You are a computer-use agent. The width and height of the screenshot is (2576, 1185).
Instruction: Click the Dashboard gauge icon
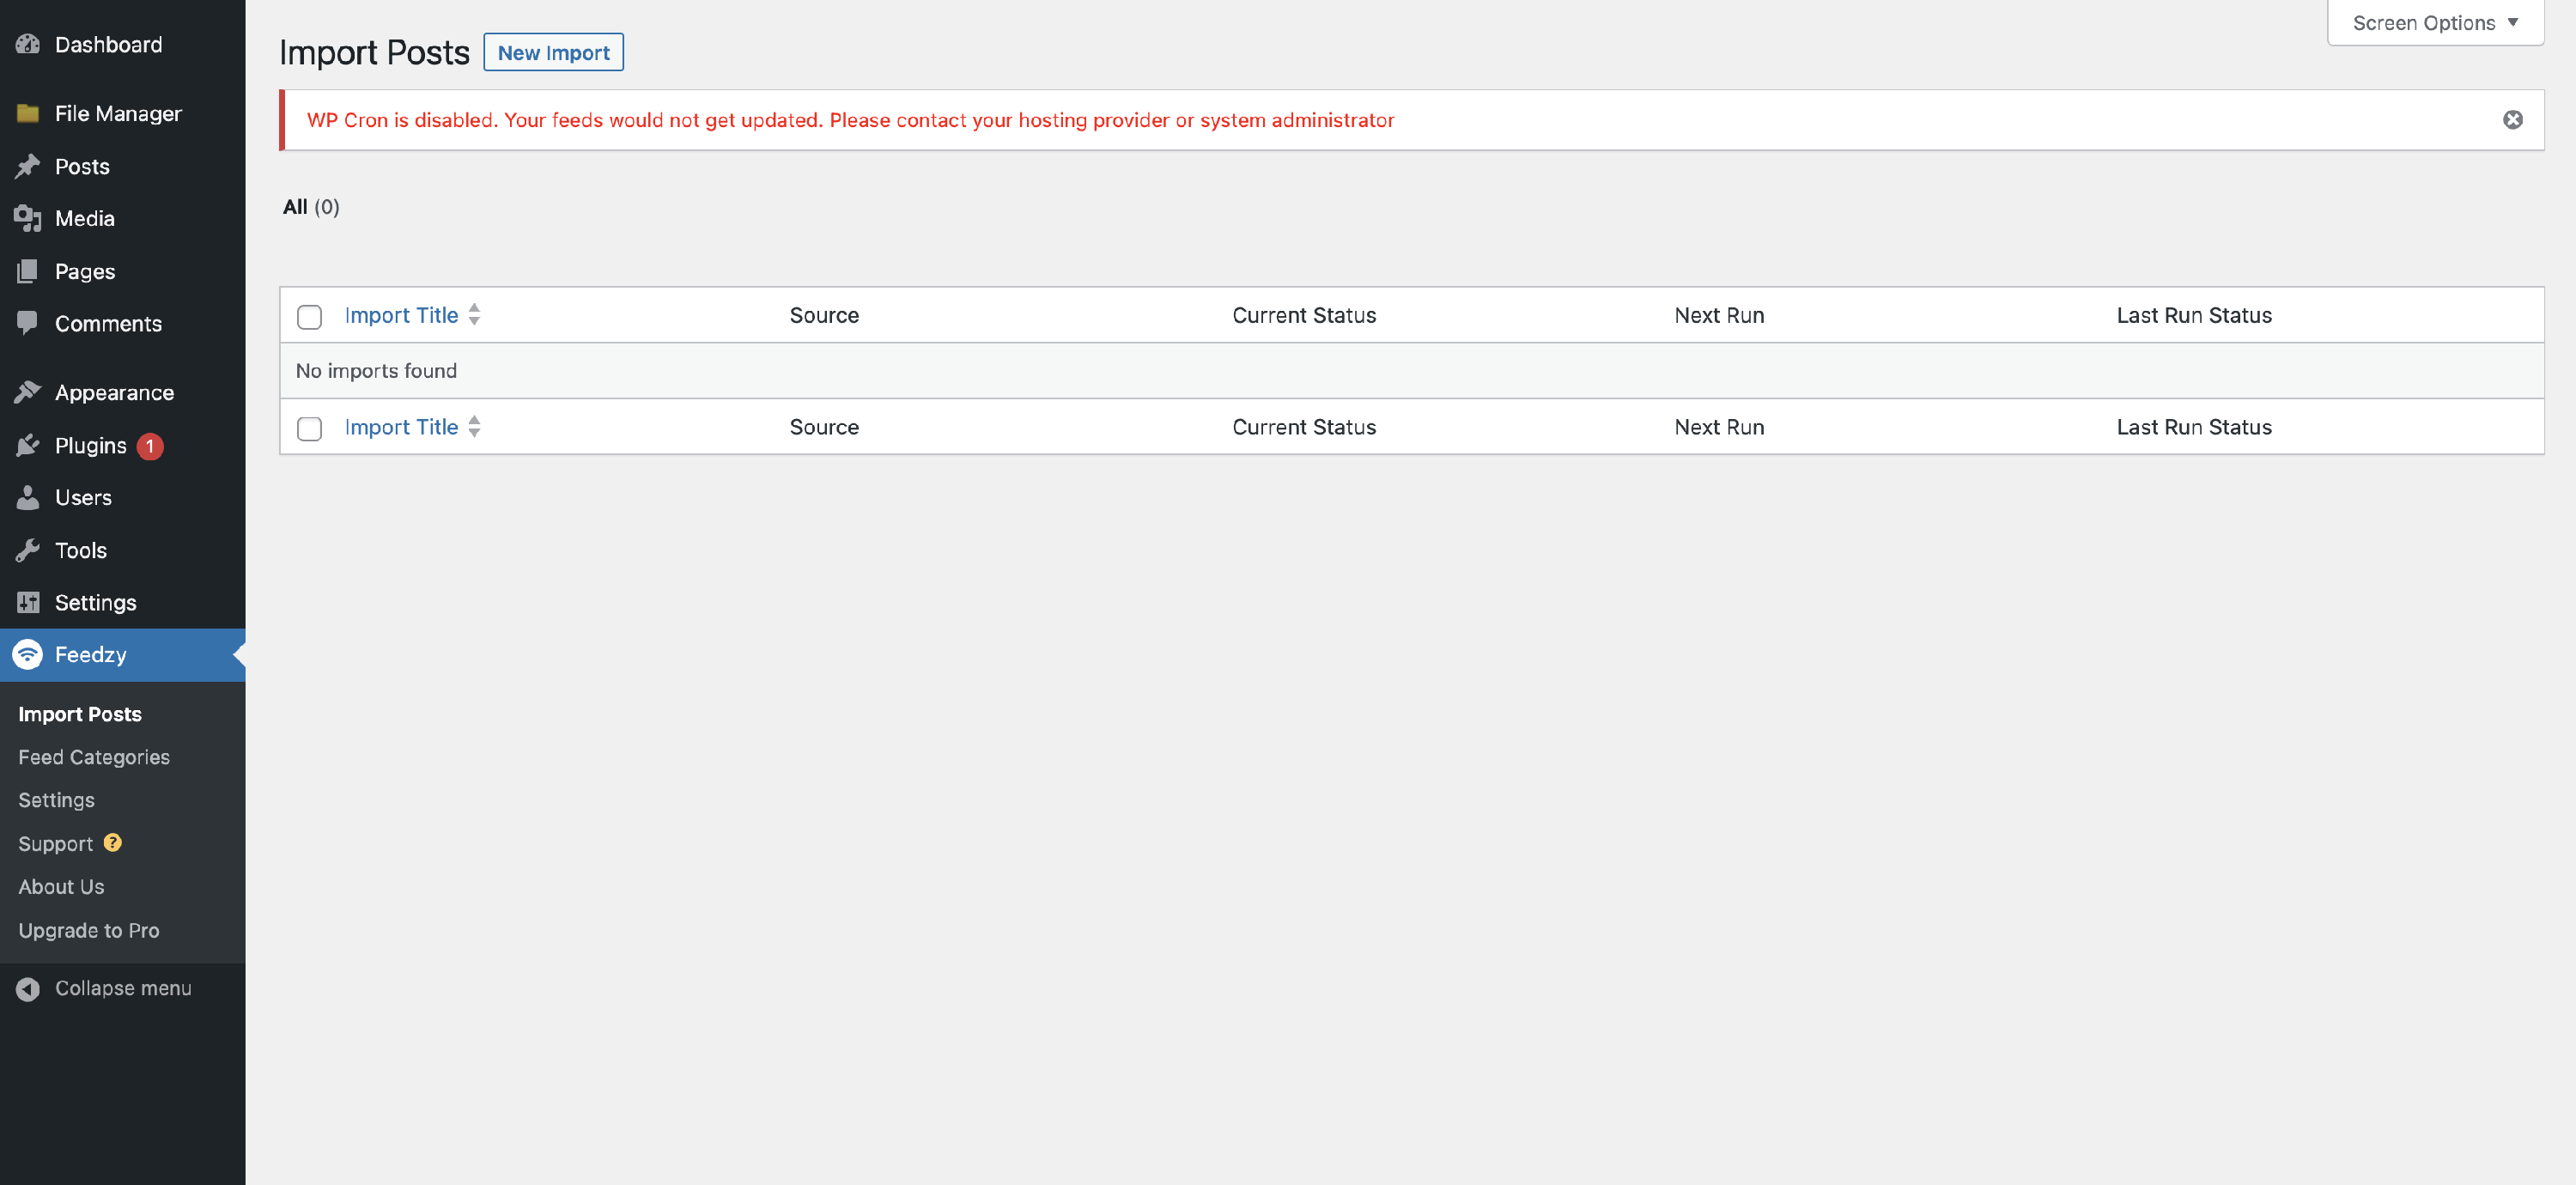pyautogui.click(x=28, y=44)
